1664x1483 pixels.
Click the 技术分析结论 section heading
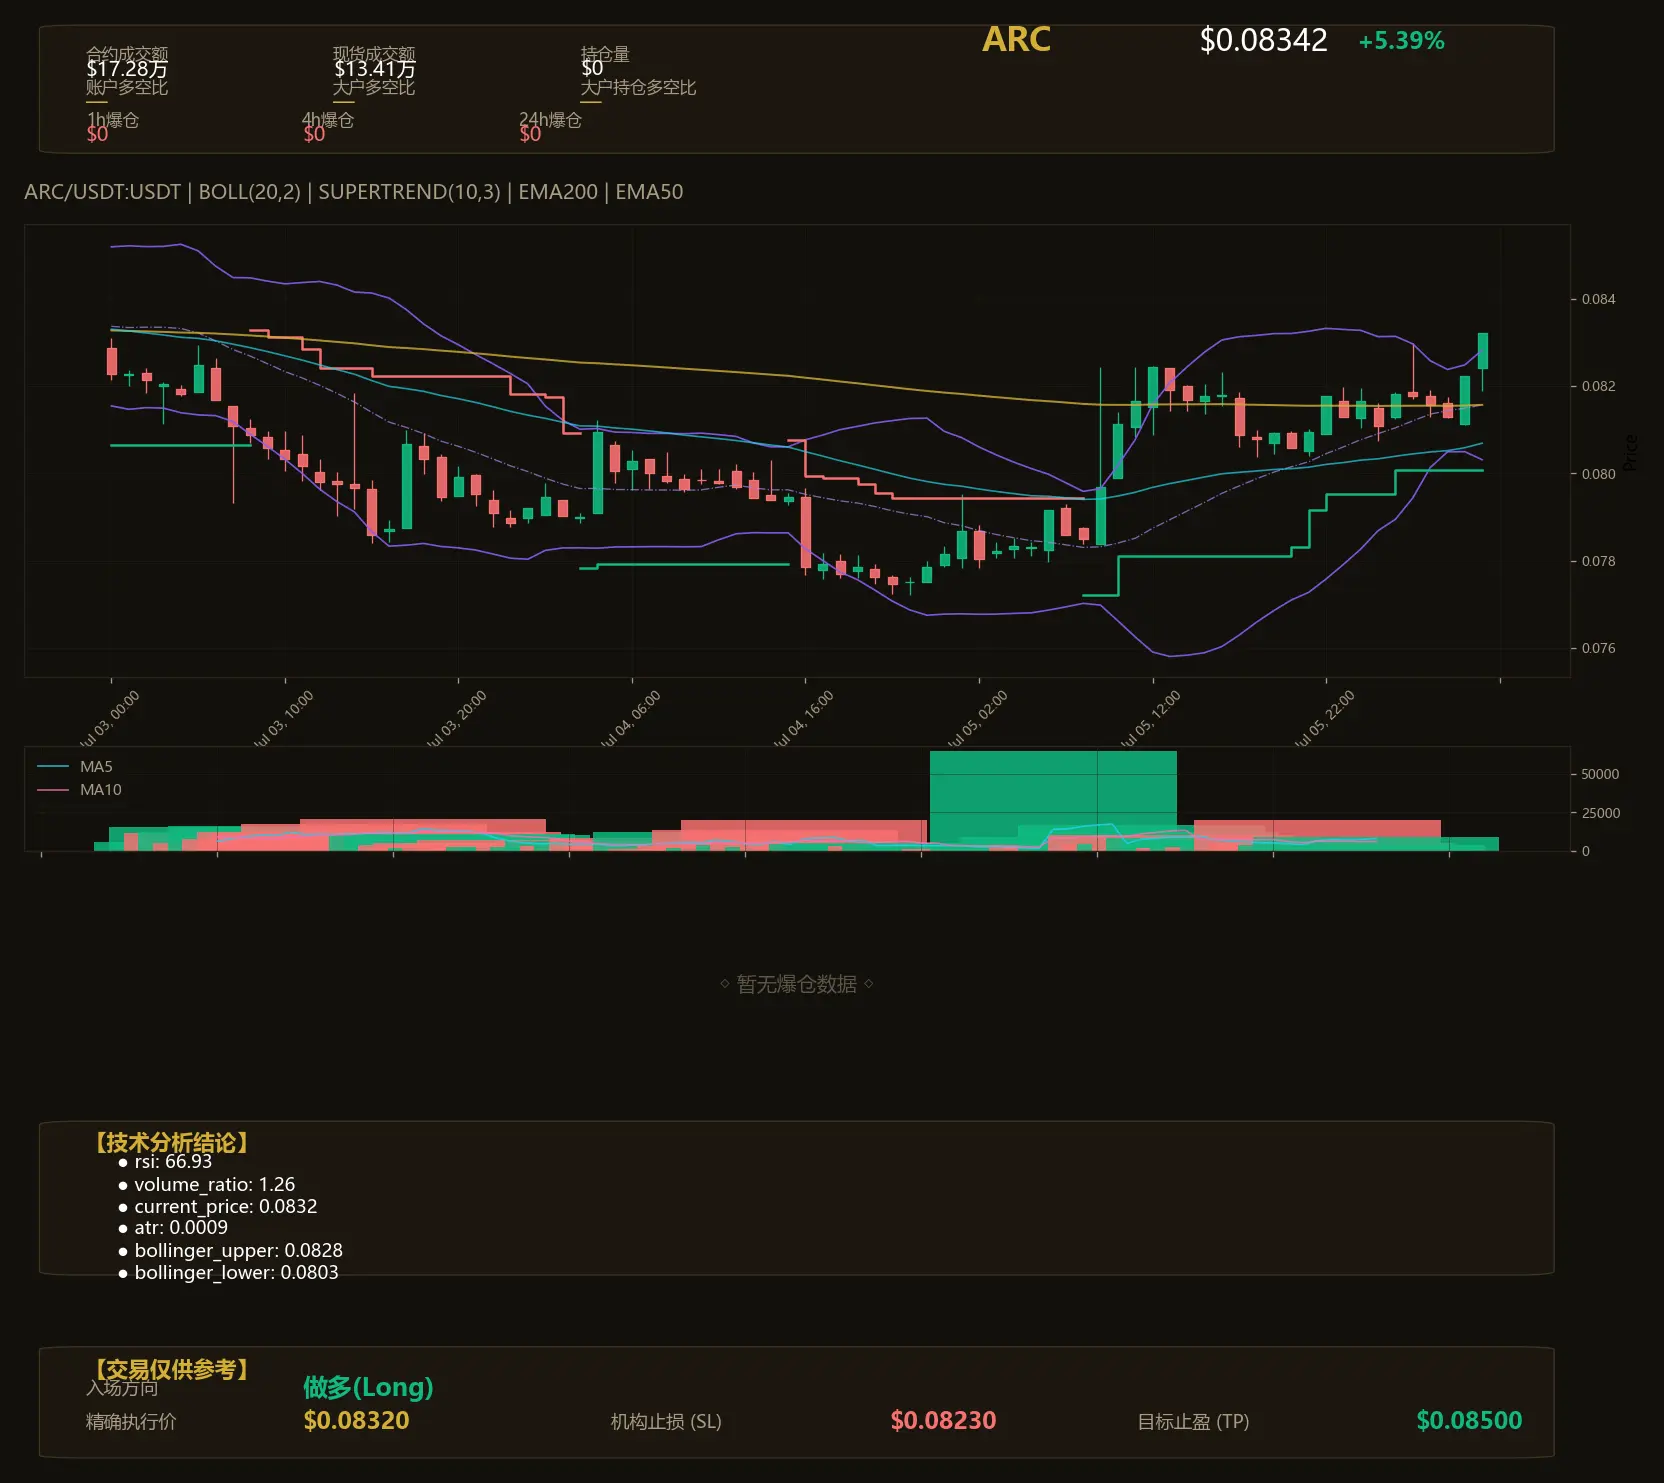(x=170, y=1143)
